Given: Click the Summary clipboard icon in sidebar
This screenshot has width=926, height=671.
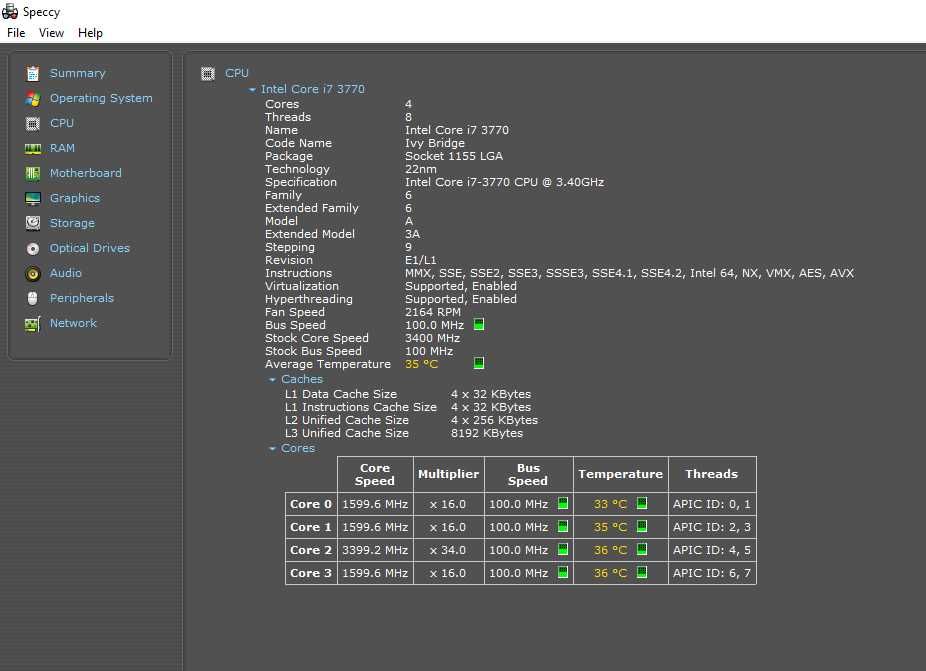Looking at the screenshot, I should coord(33,73).
